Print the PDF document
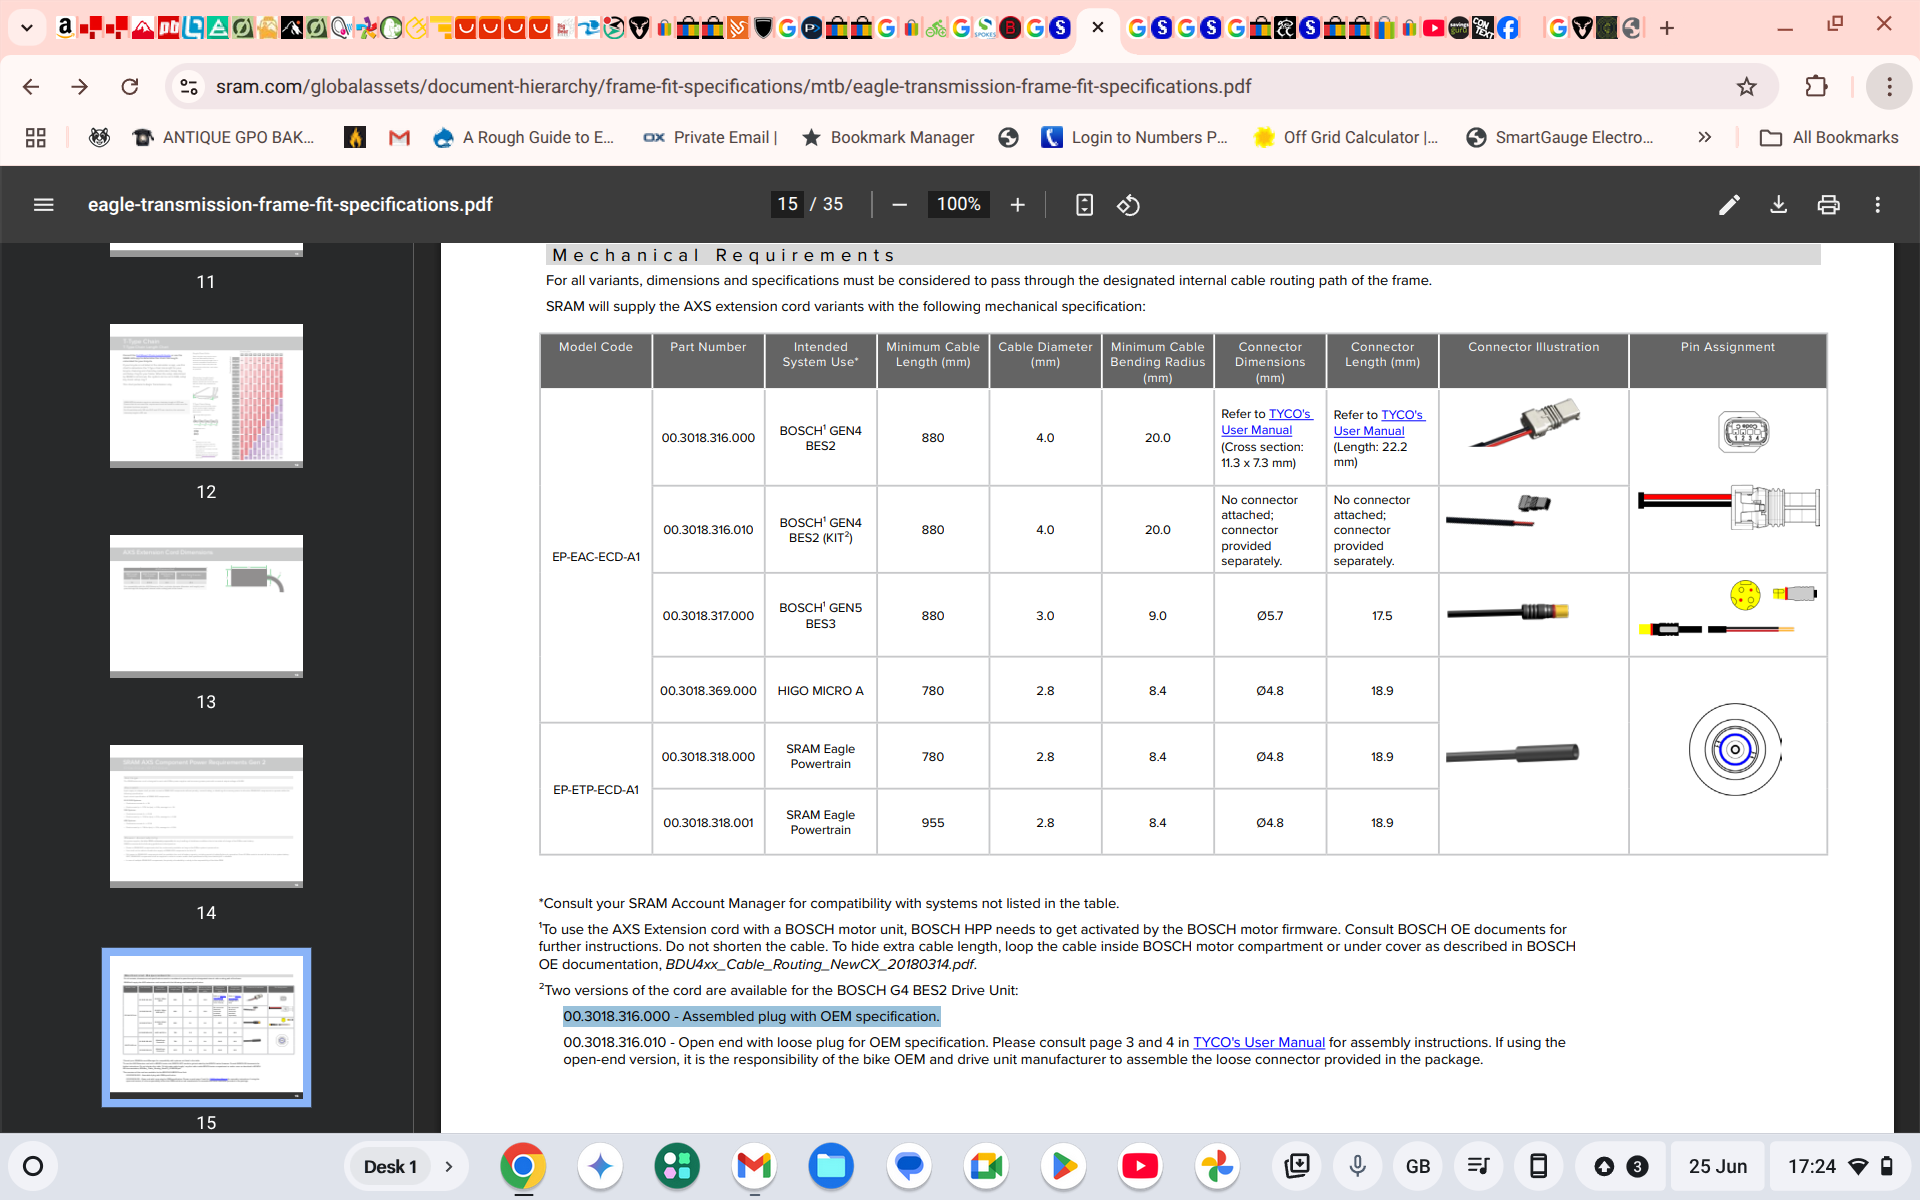 click(1828, 205)
